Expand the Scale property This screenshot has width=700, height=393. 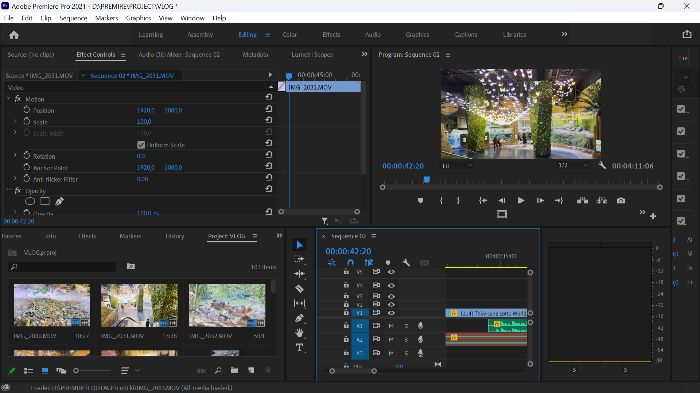click(15, 121)
